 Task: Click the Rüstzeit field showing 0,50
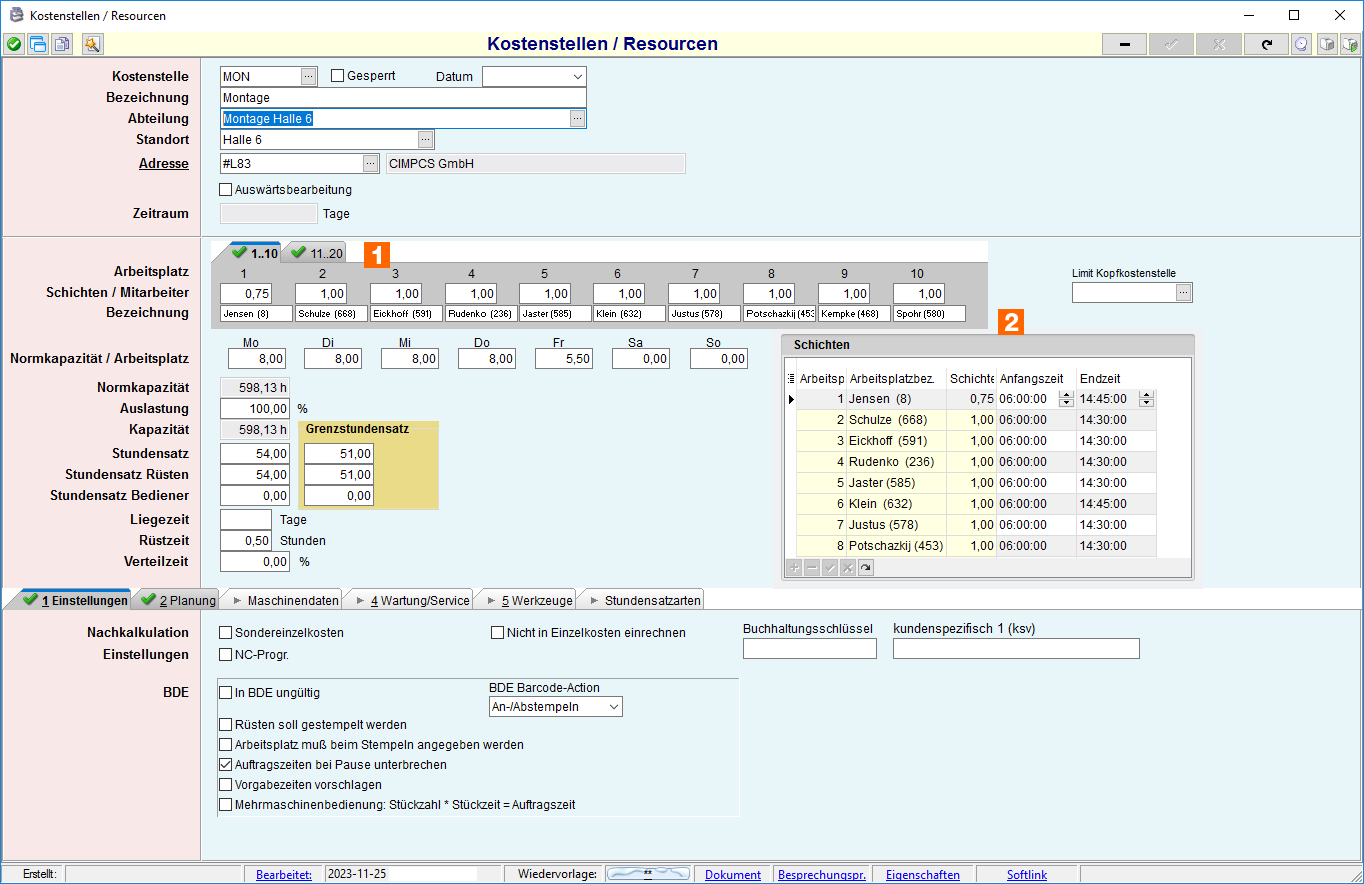[245, 540]
